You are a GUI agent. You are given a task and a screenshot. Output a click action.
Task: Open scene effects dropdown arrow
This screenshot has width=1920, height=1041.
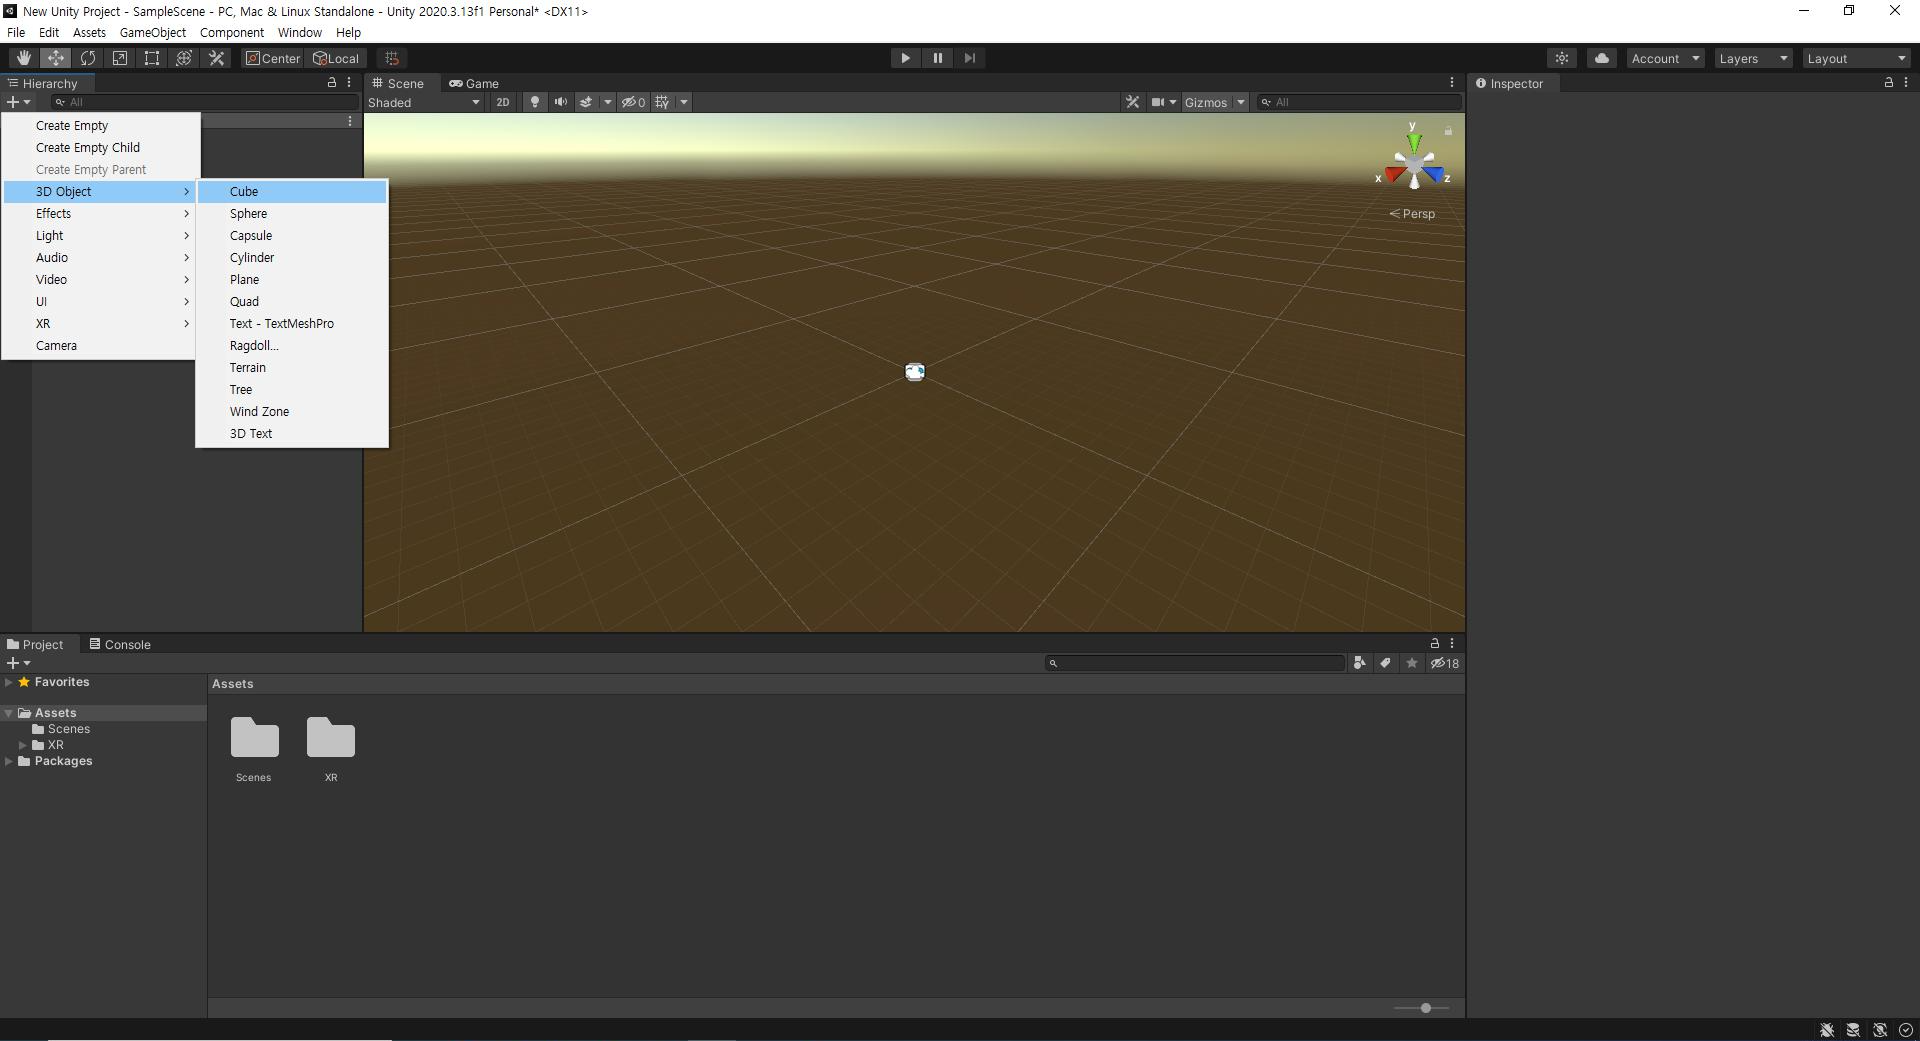(607, 102)
